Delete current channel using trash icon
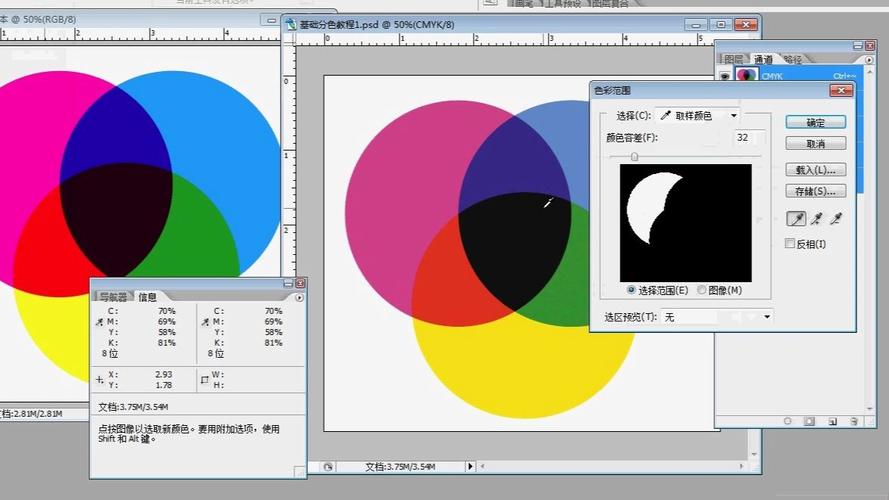This screenshot has width=889, height=500. (854, 421)
